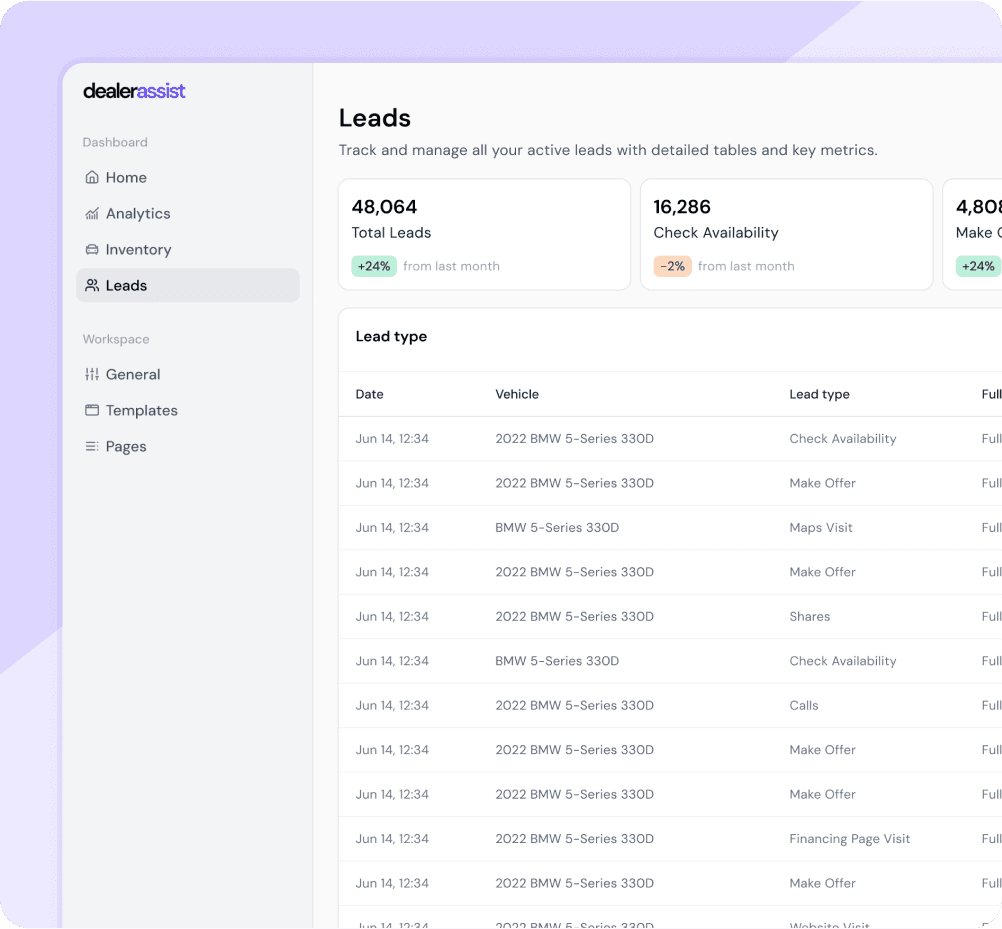Click the Pages list icon
The width and height of the screenshot is (1002, 929).
point(91,446)
